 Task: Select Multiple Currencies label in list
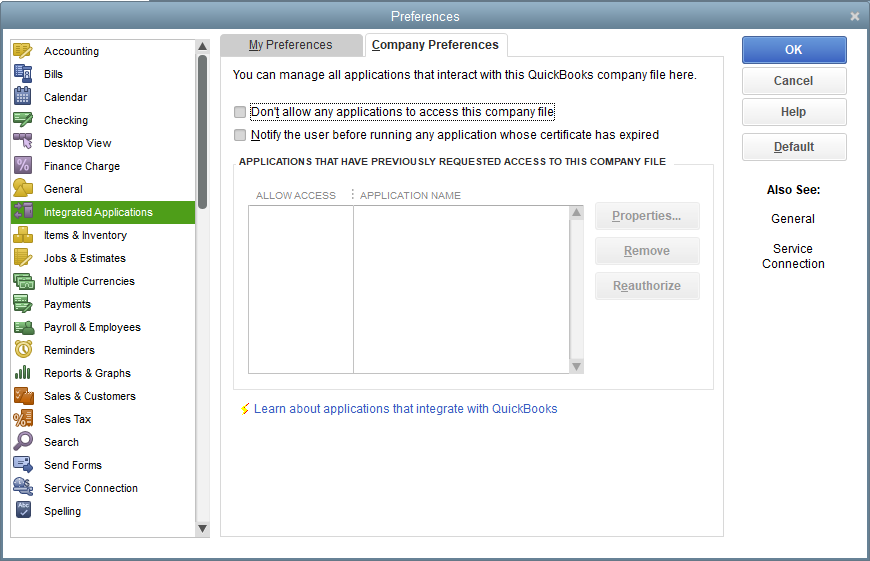(89, 281)
